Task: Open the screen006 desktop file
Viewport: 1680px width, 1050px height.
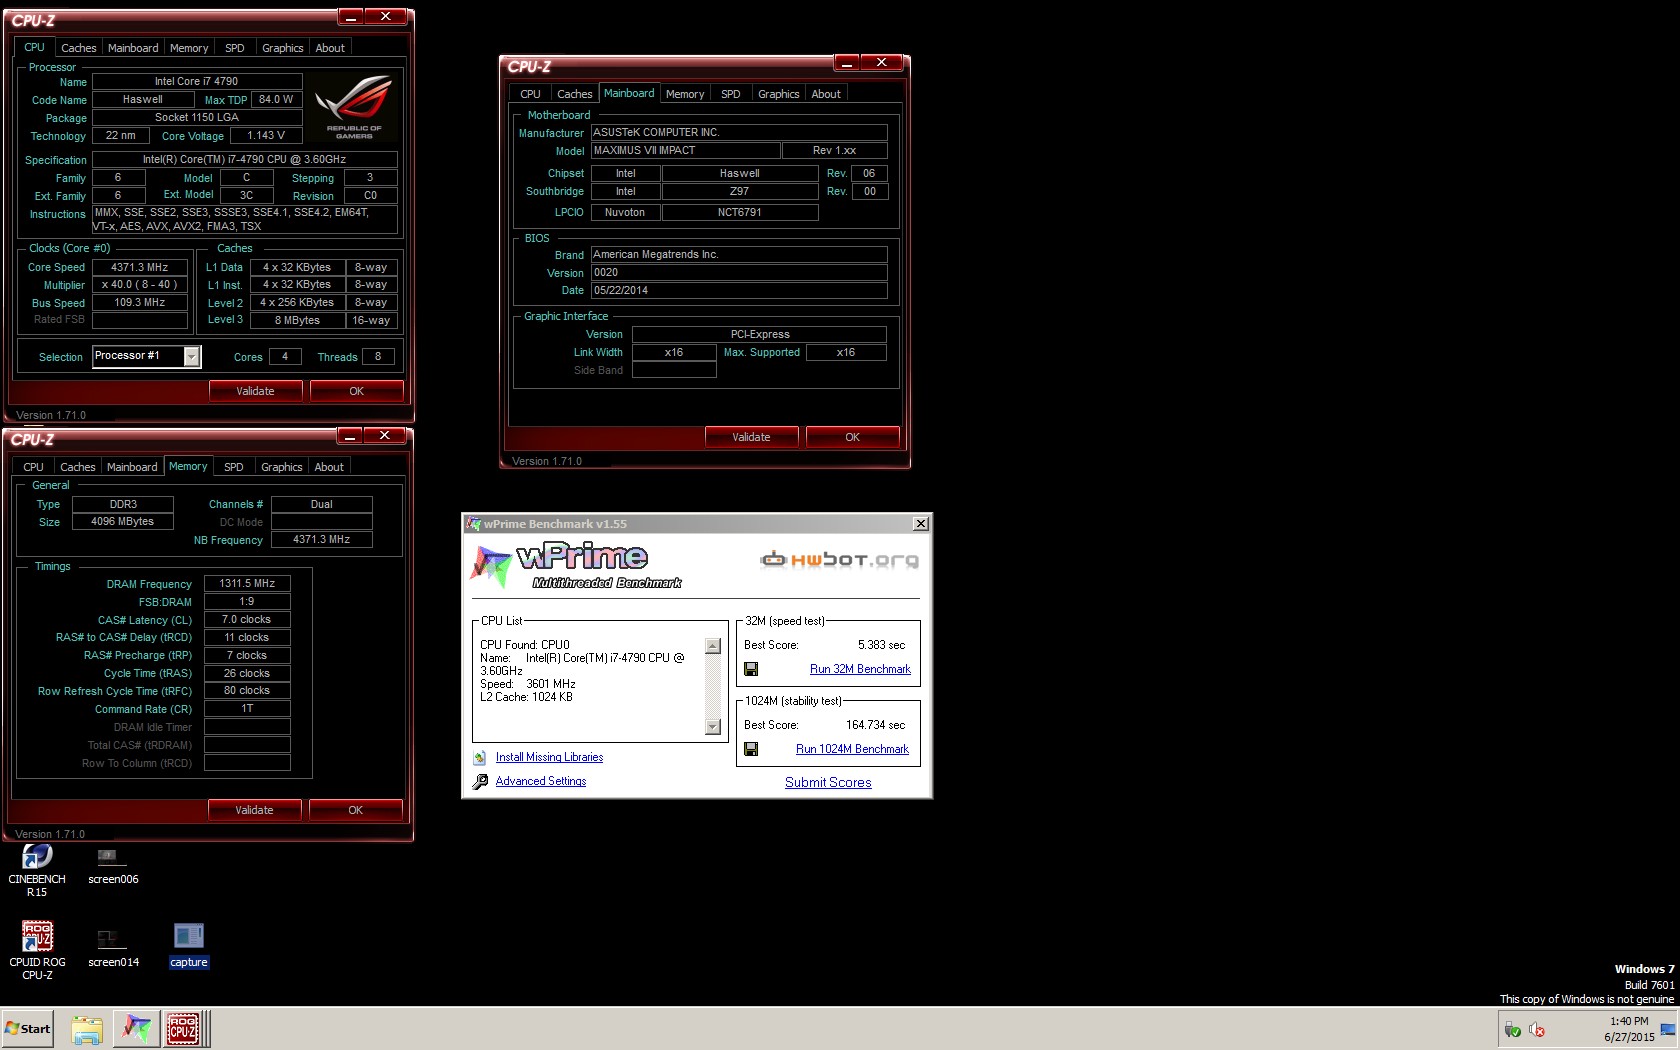Action: click(113, 866)
